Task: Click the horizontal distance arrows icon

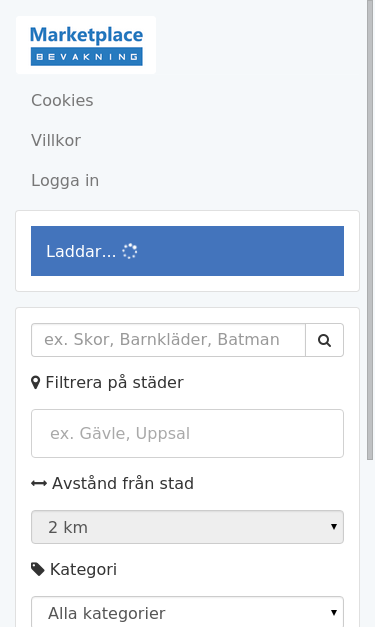Action: tap(39, 484)
